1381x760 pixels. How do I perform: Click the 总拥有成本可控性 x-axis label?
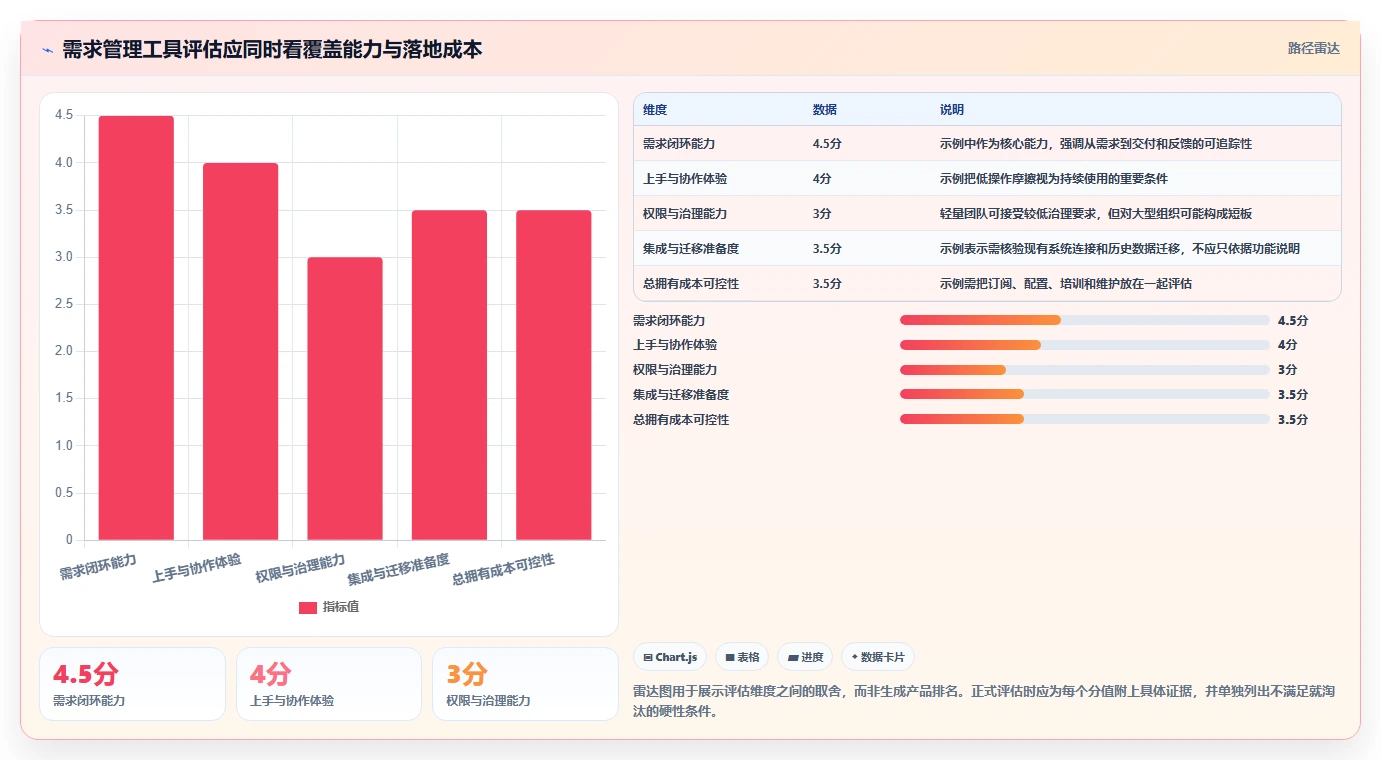click(503, 569)
